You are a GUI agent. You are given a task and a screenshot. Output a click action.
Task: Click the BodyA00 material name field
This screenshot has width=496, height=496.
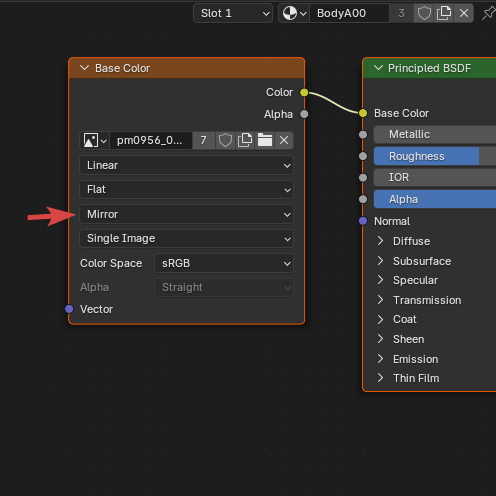click(x=349, y=13)
